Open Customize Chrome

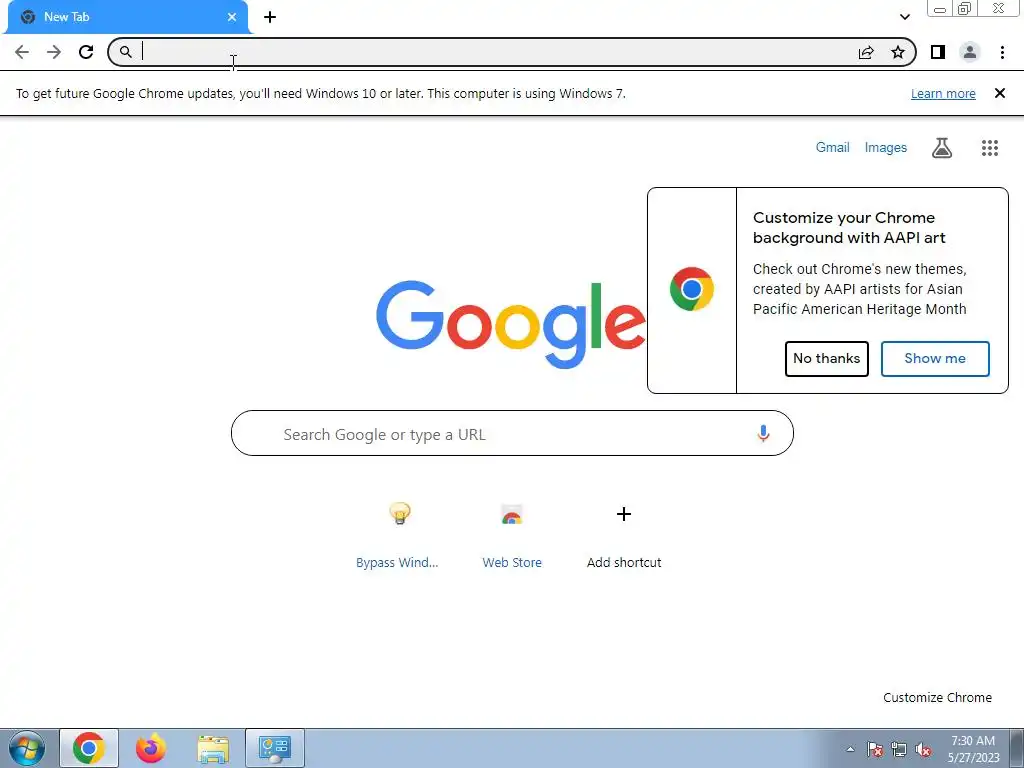click(937, 697)
